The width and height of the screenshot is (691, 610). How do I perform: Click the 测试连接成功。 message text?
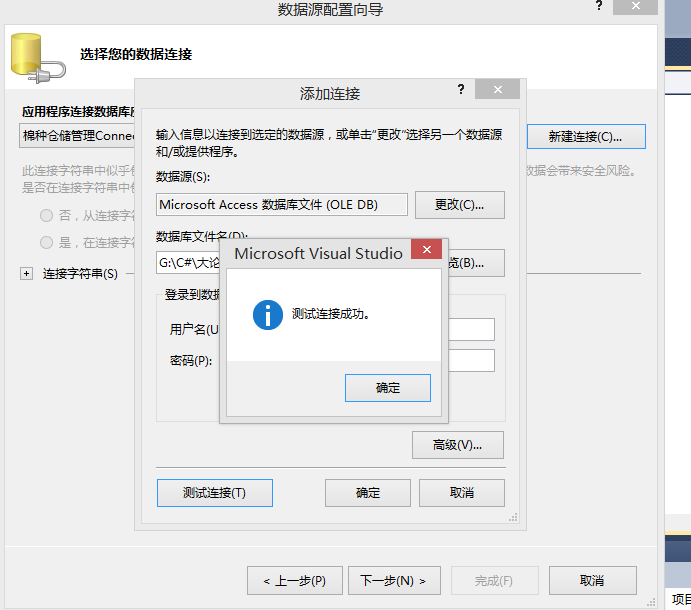tap(331, 314)
